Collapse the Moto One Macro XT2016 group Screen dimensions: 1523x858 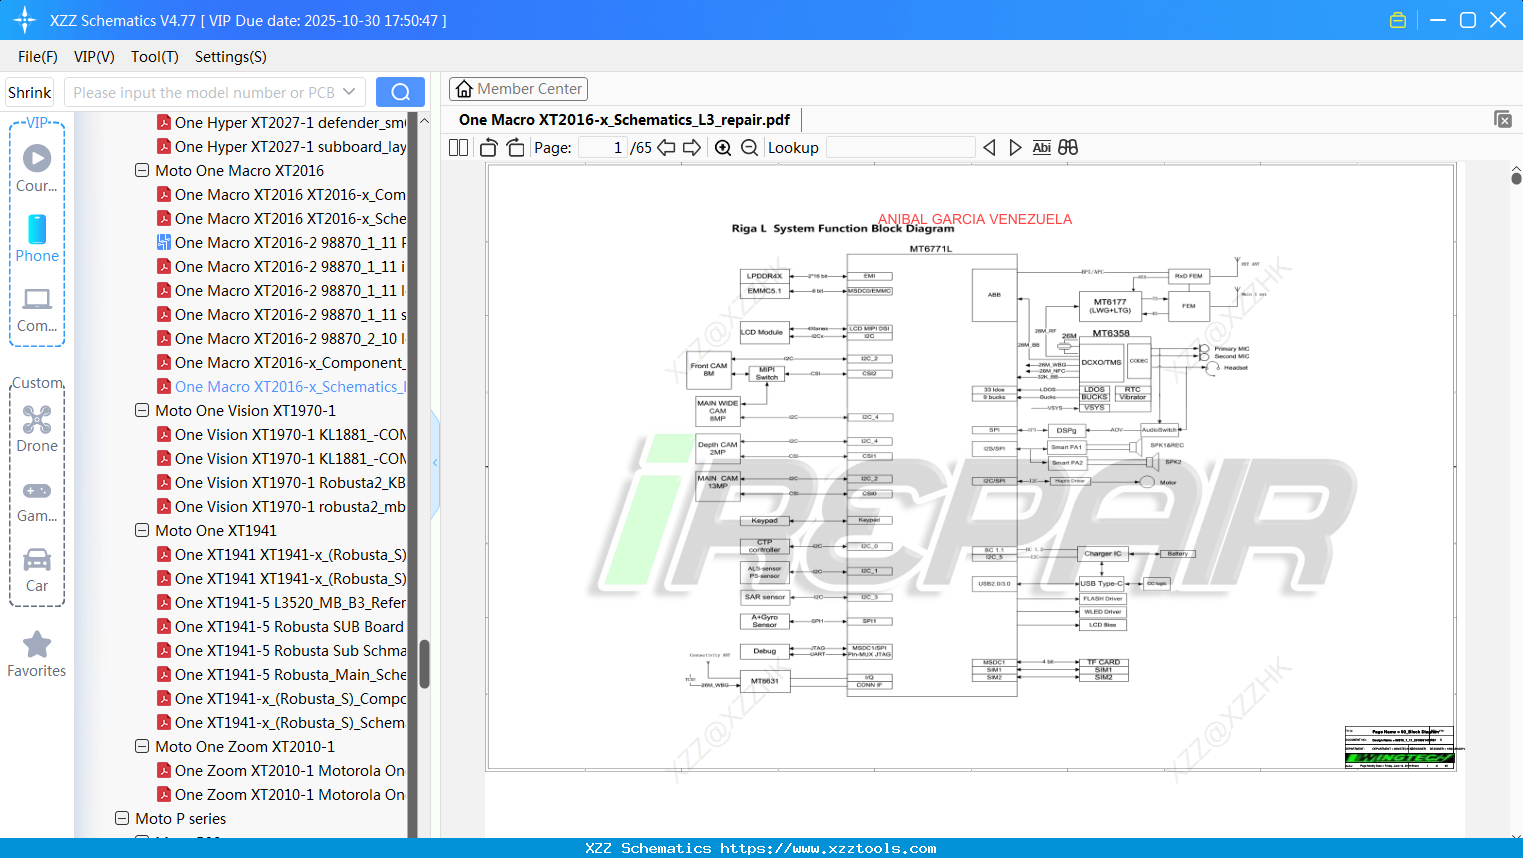click(x=141, y=170)
